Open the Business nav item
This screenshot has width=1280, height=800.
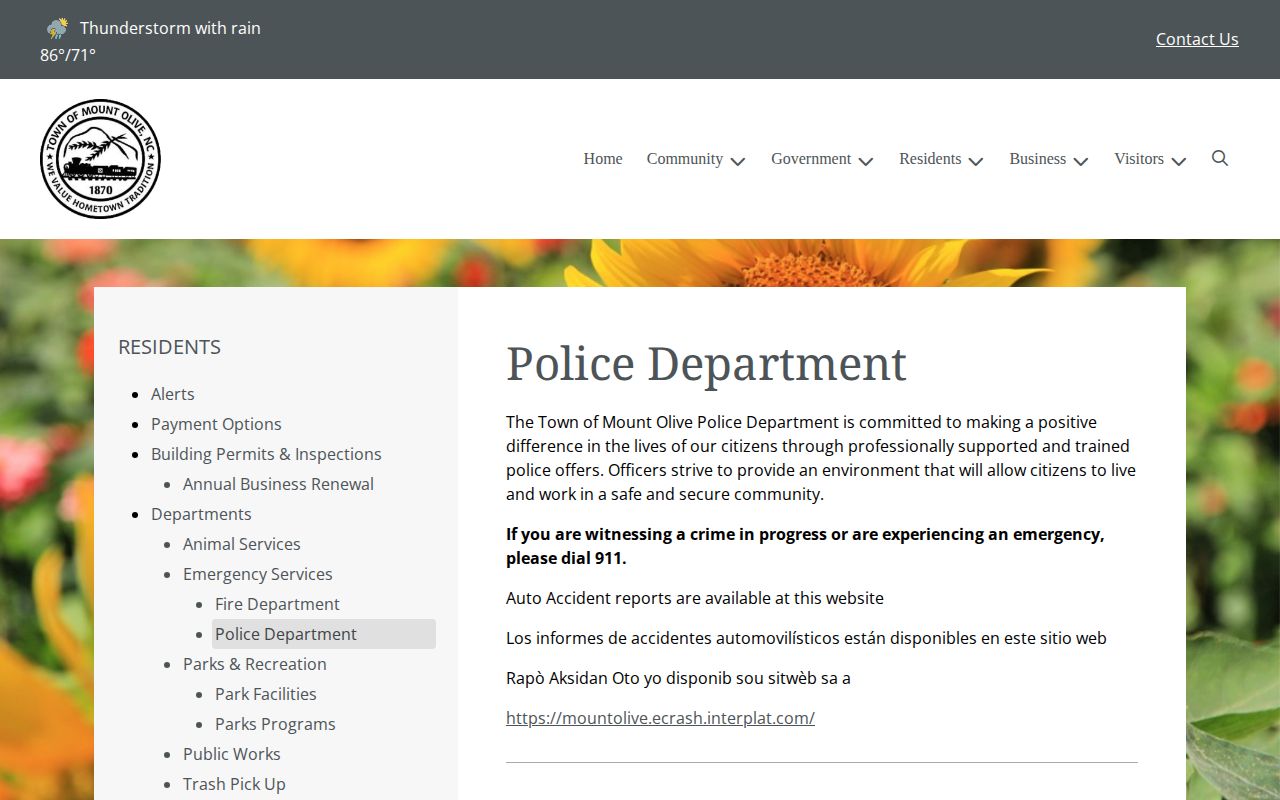(x=1038, y=159)
